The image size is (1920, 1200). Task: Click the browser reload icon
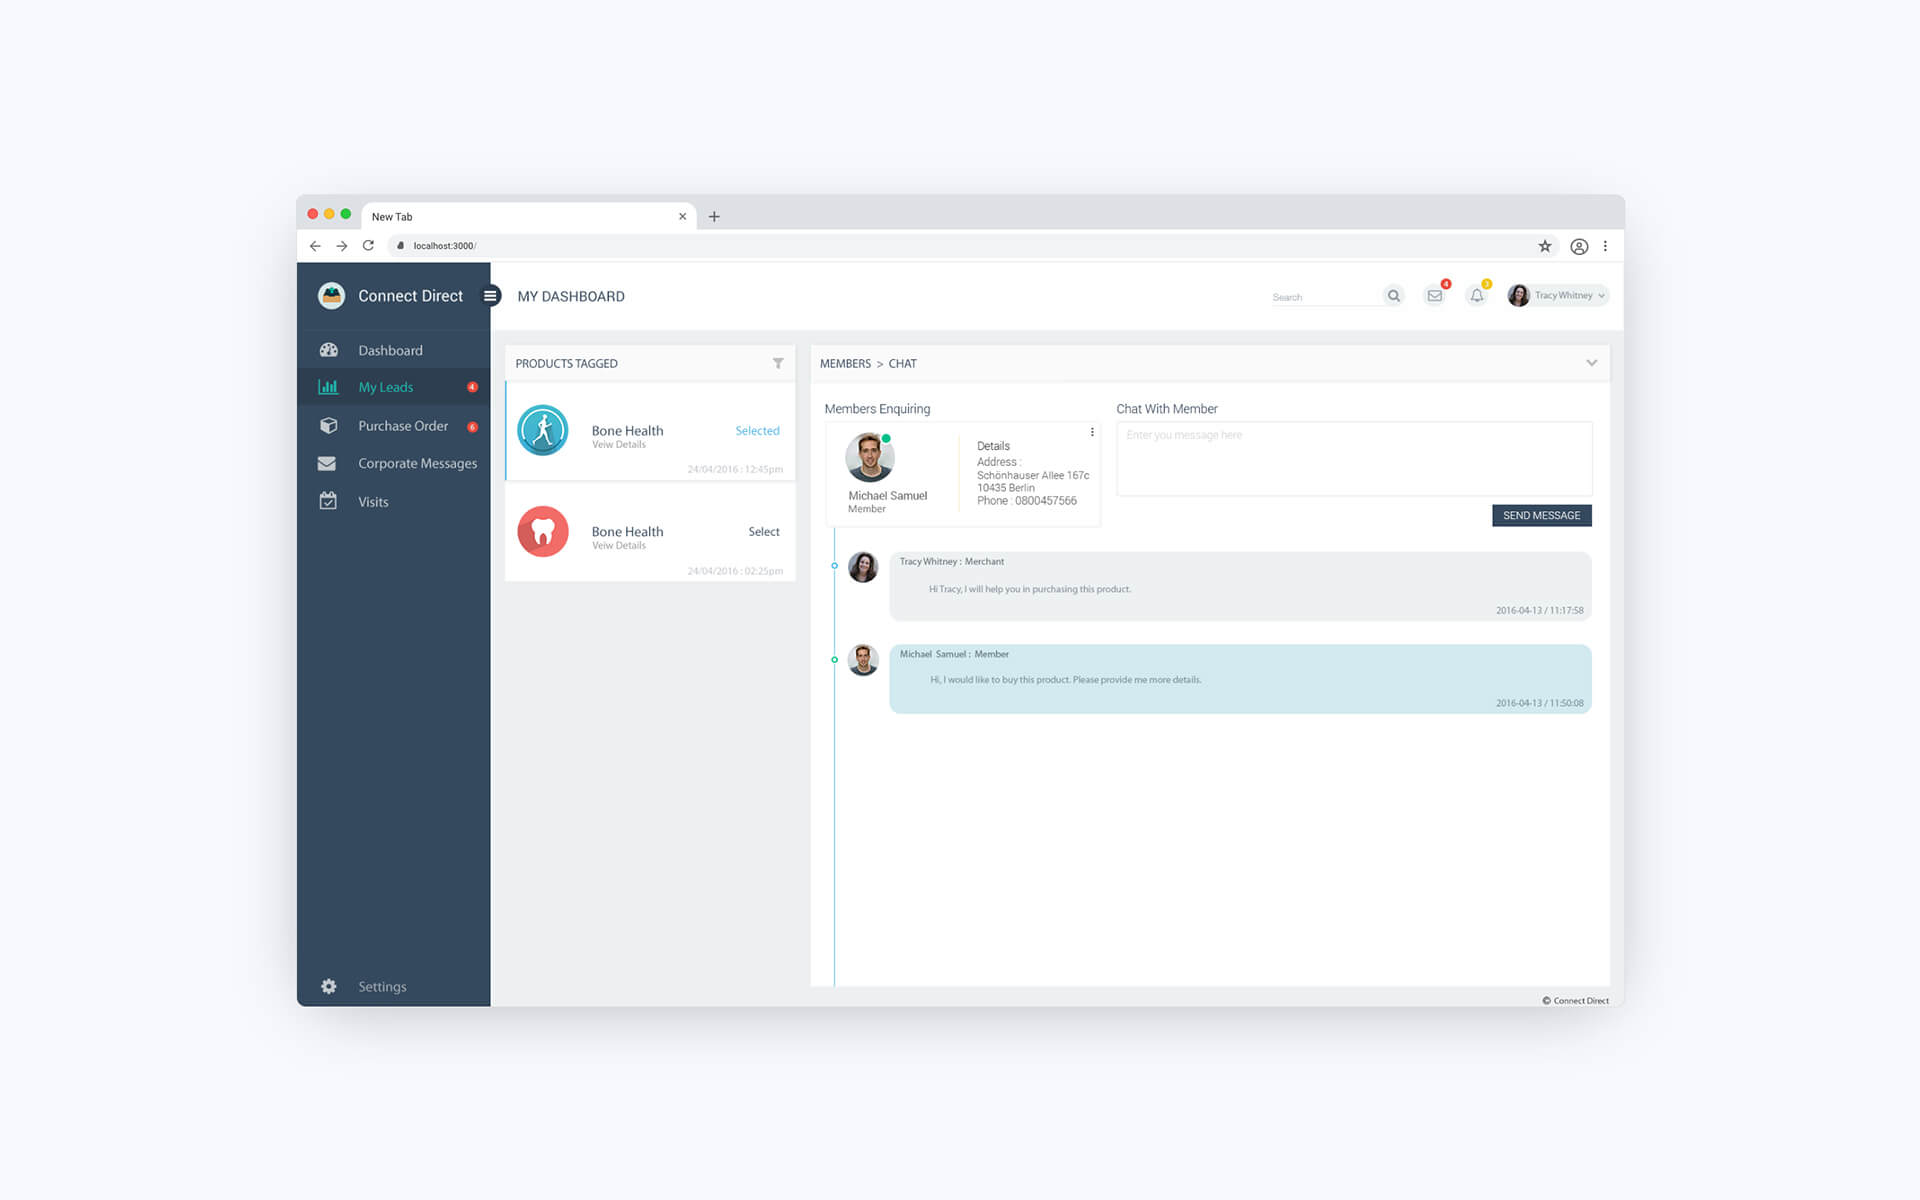(368, 246)
